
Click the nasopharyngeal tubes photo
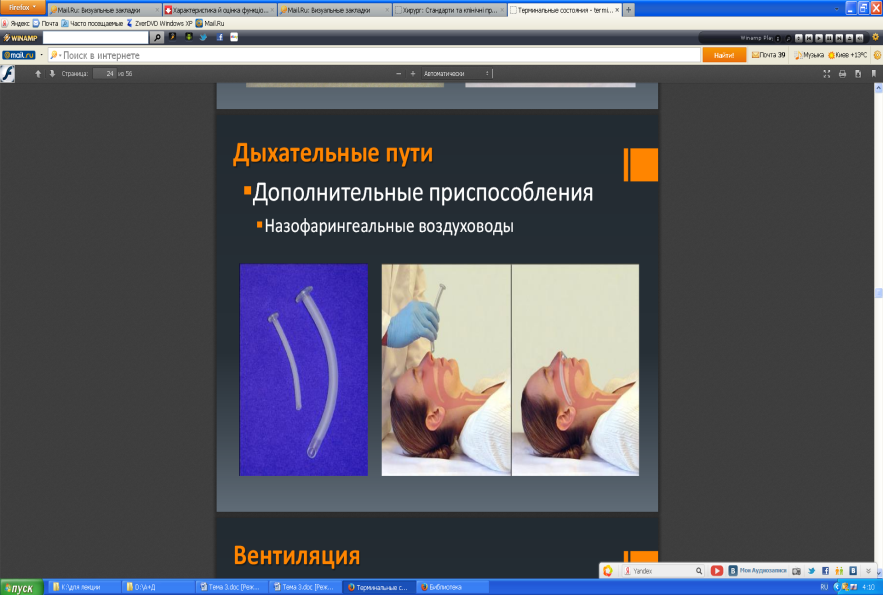click(304, 370)
